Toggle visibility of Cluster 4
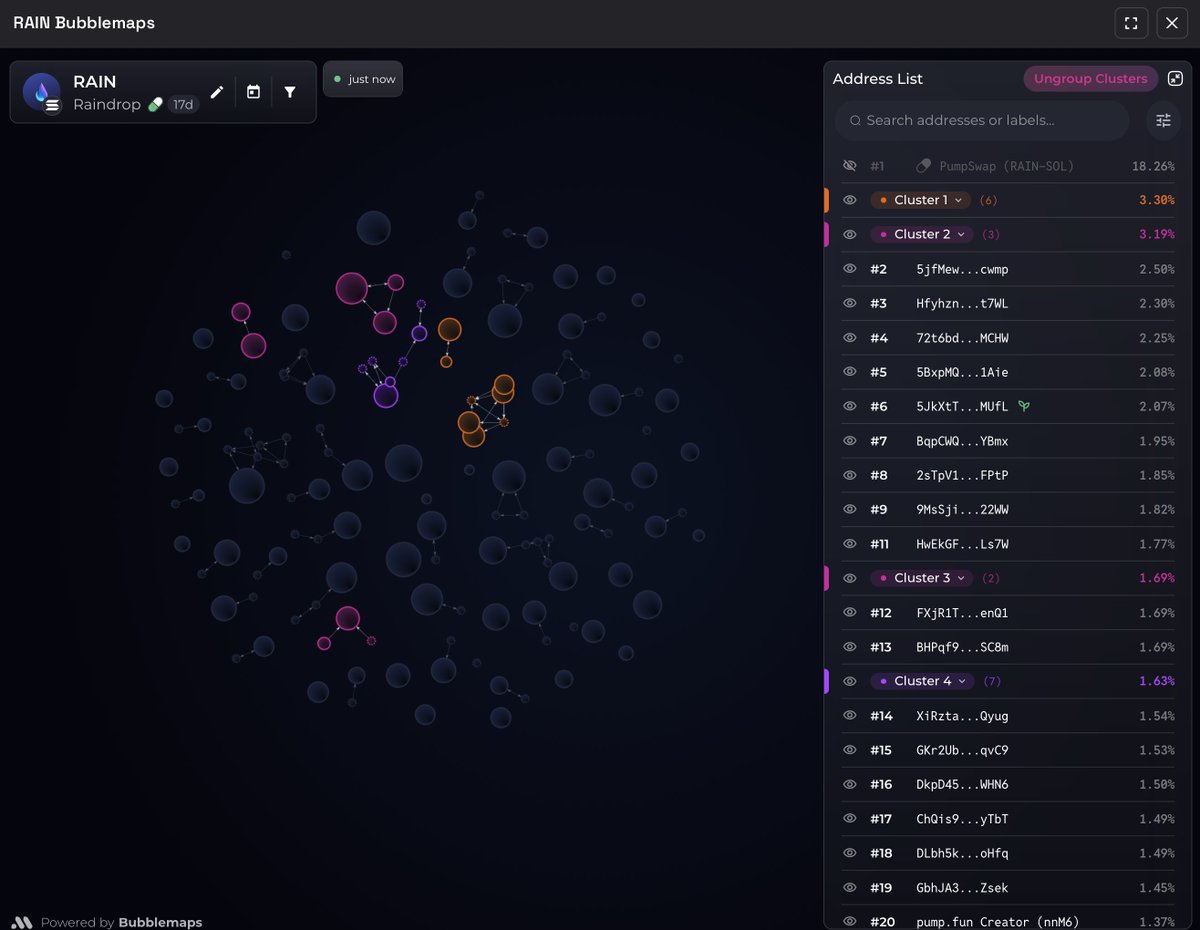1200x930 pixels. tap(850, 681)
